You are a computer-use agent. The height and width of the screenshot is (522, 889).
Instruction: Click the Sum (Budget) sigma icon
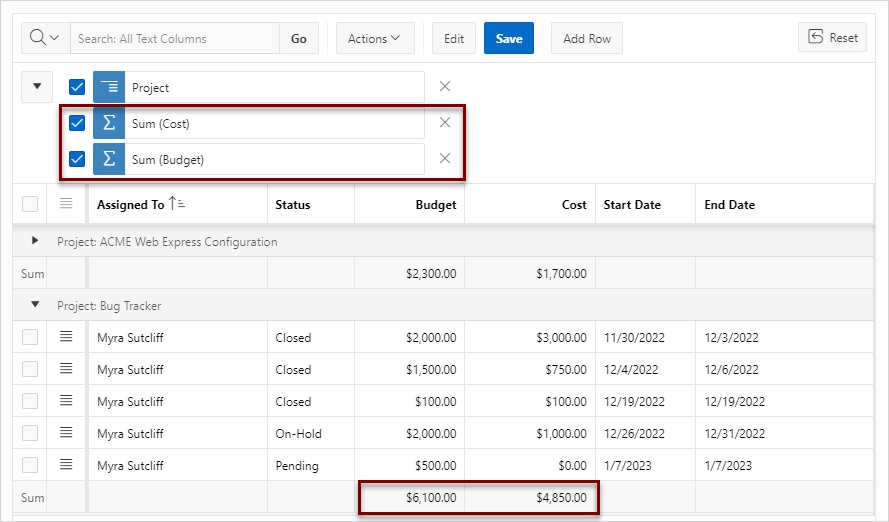point(109,159)
